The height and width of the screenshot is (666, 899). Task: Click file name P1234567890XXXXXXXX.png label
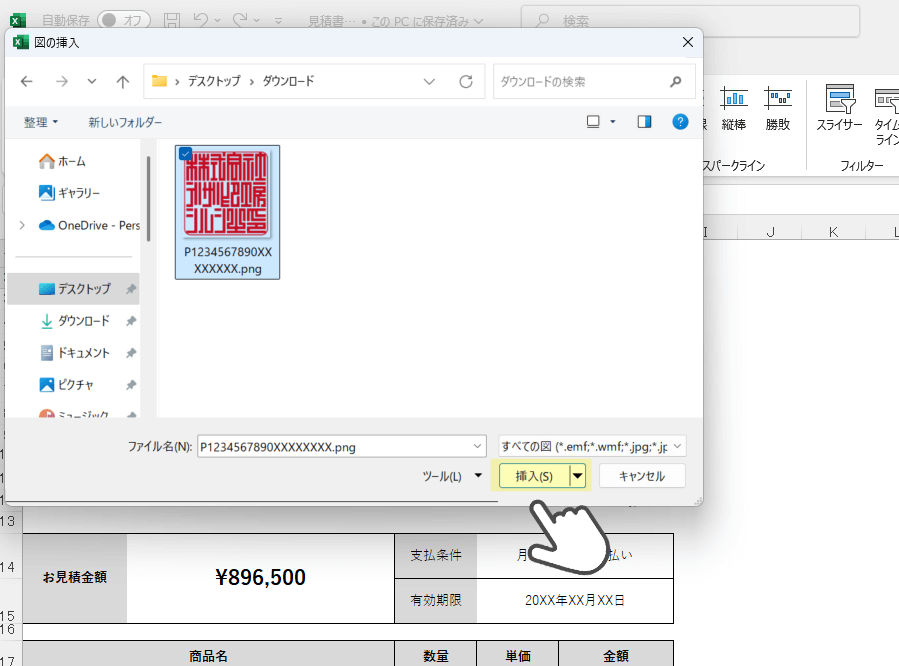[228, 260]
